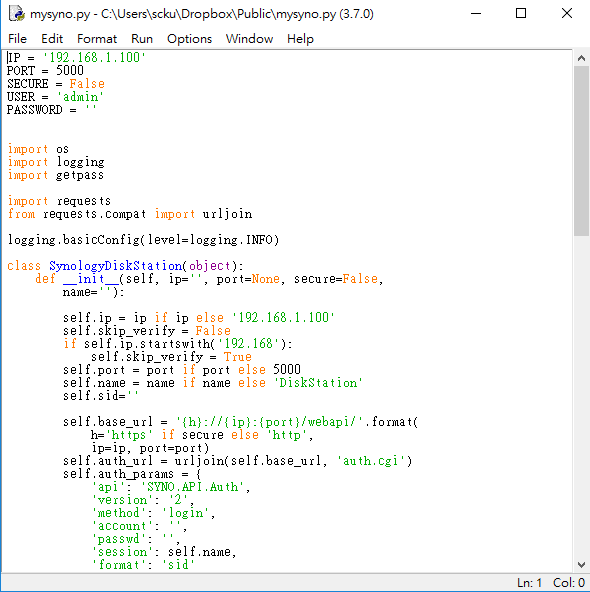Click 'urljoin' in the from-import line

[x=227, y=214]
